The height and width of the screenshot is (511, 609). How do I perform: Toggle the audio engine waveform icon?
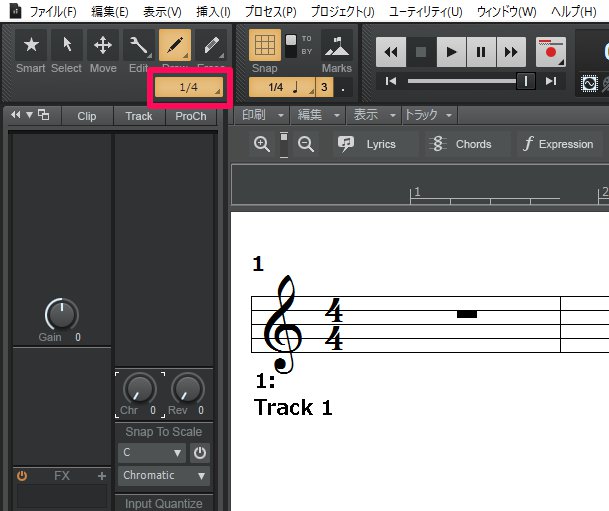point(589,83)
